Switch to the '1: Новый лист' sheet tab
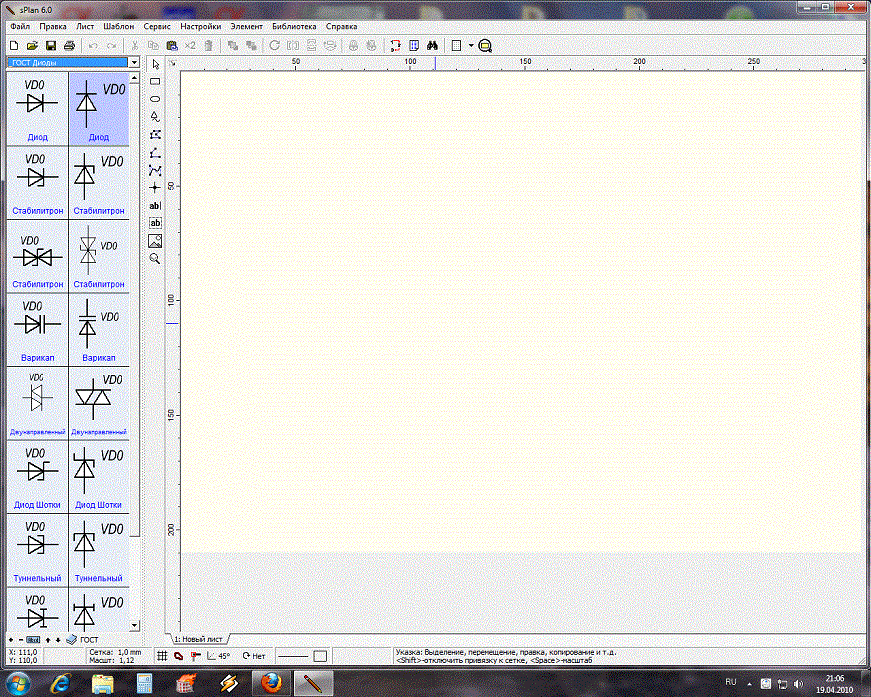Image resolution: width=871 pixels, height=697 pixels. [200, 638]
